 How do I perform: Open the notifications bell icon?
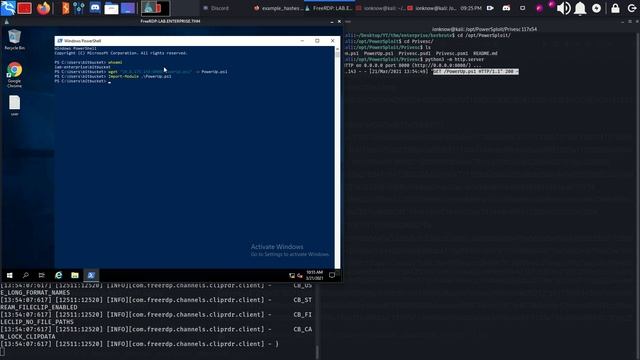pyautogui.click(x=580, y=8)
